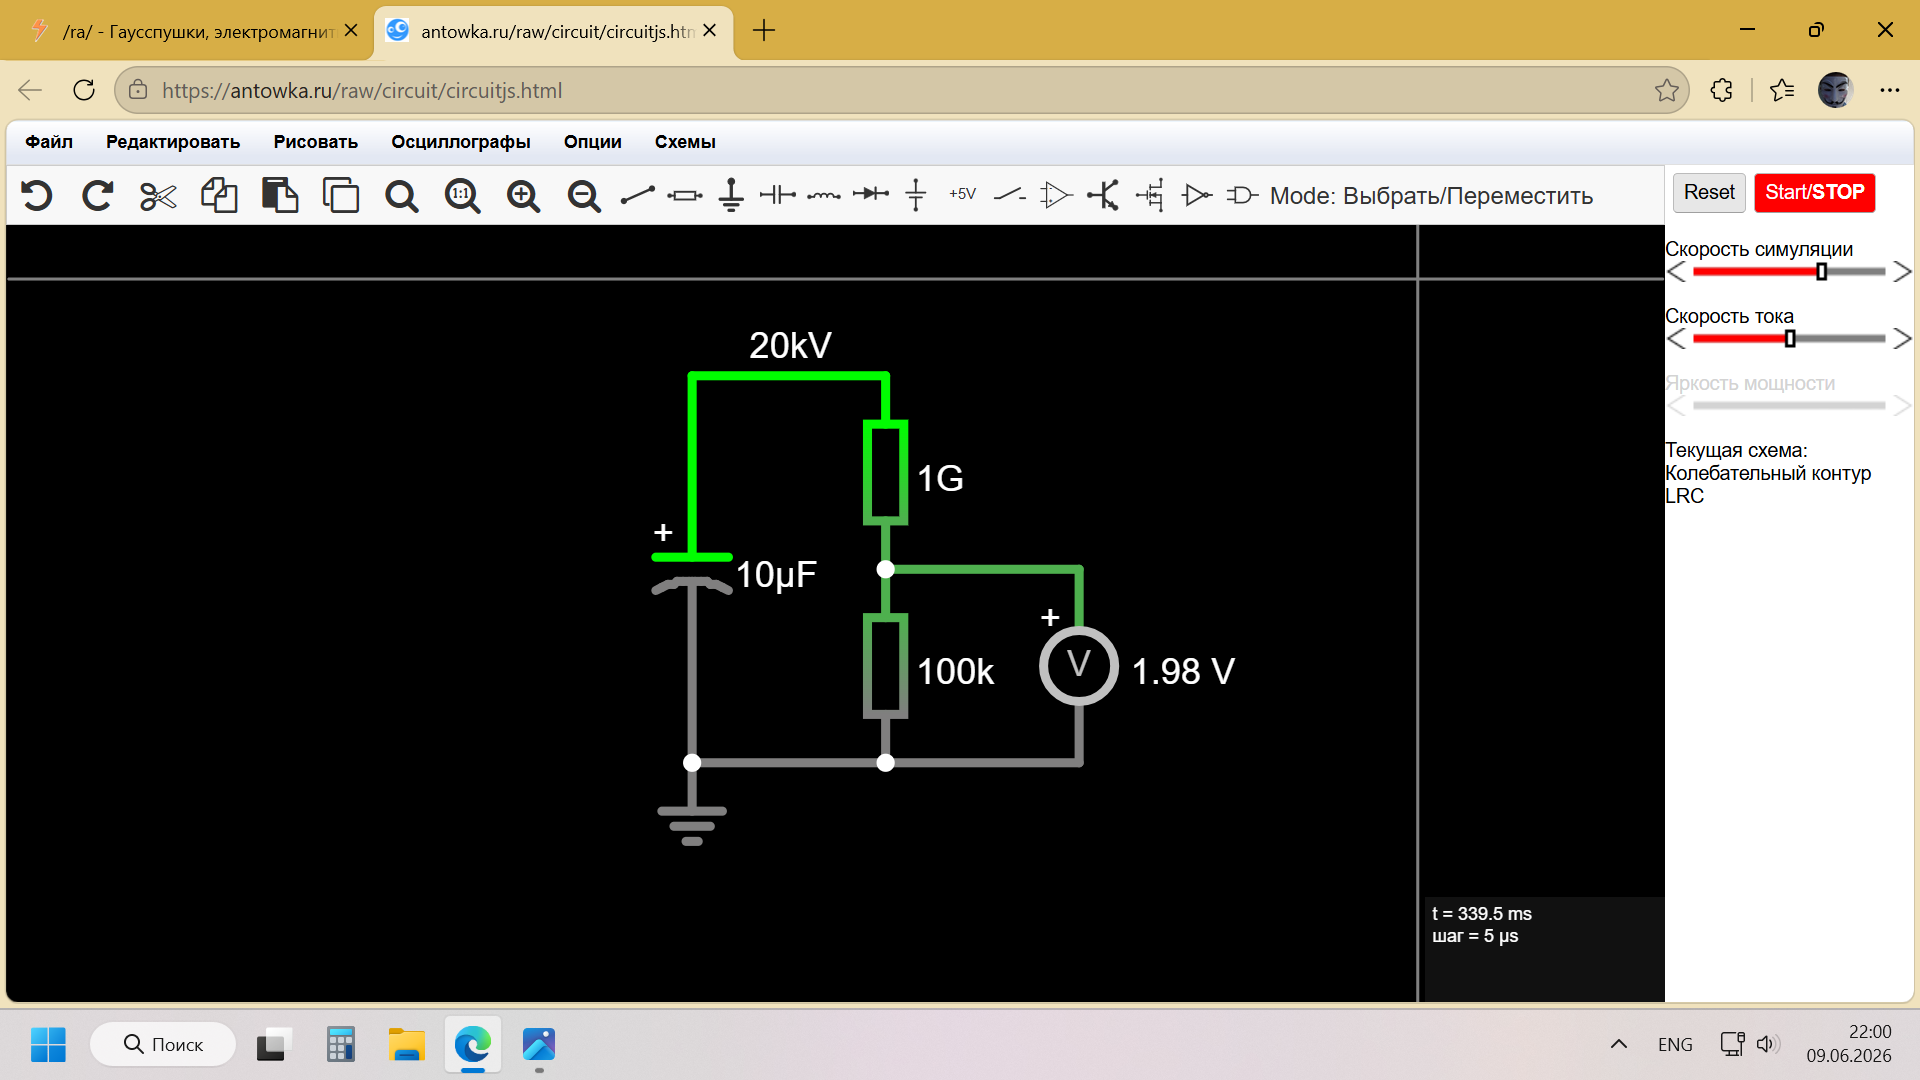Screen dimensions: 1920x1080
Task: Select the DC voltage source tool
Action: [x=916, y=195]
